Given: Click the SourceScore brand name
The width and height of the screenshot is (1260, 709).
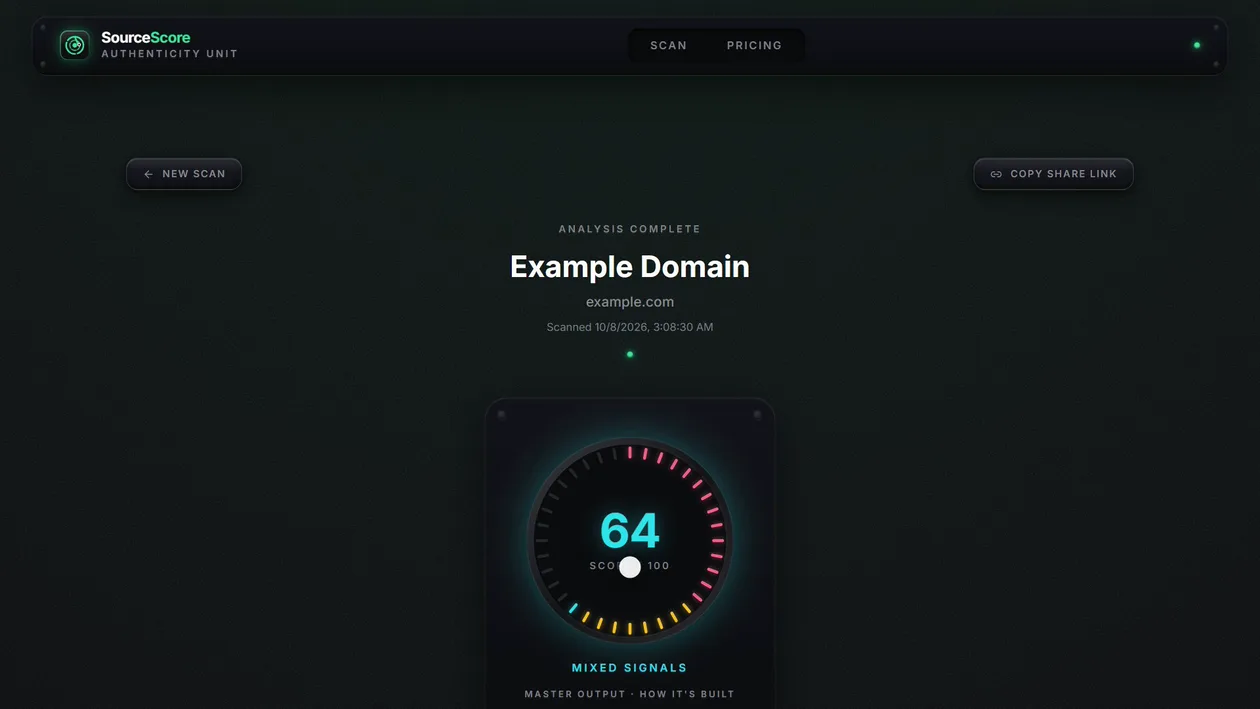Looking at the screenshot, I should pyautogui.click(x=145, y=38).
